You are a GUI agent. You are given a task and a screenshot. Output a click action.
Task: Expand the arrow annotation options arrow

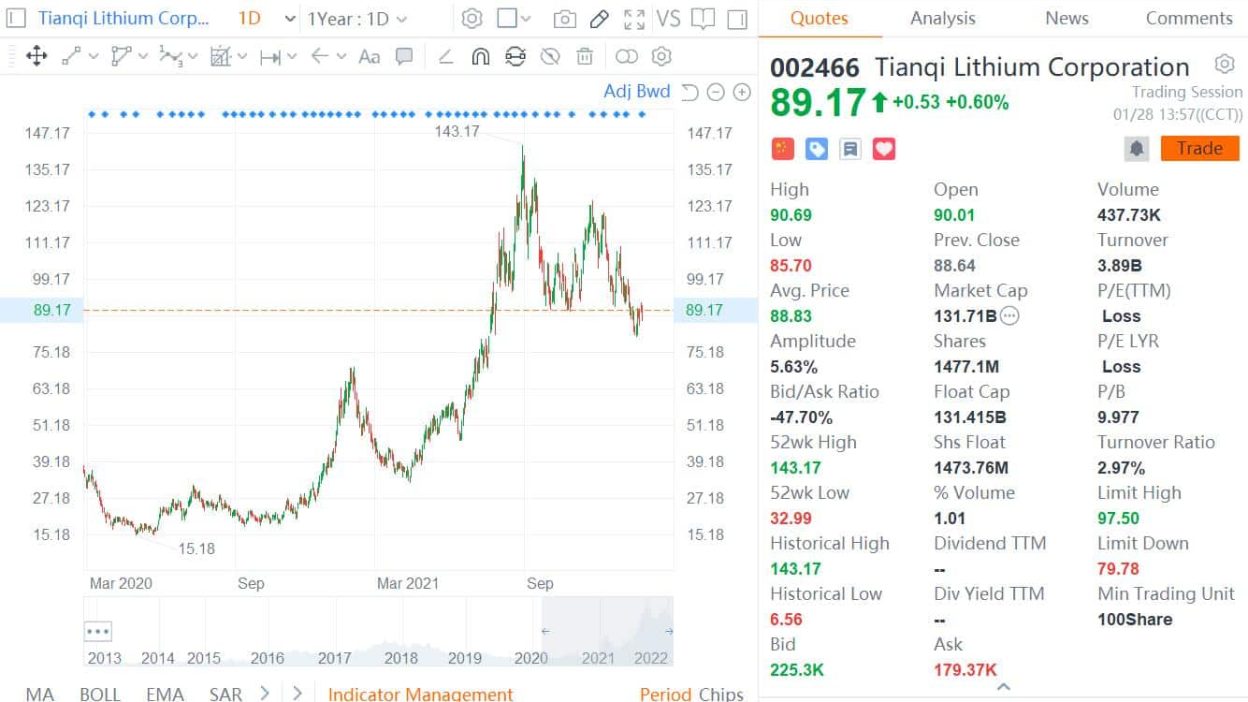tap(341, 57)
